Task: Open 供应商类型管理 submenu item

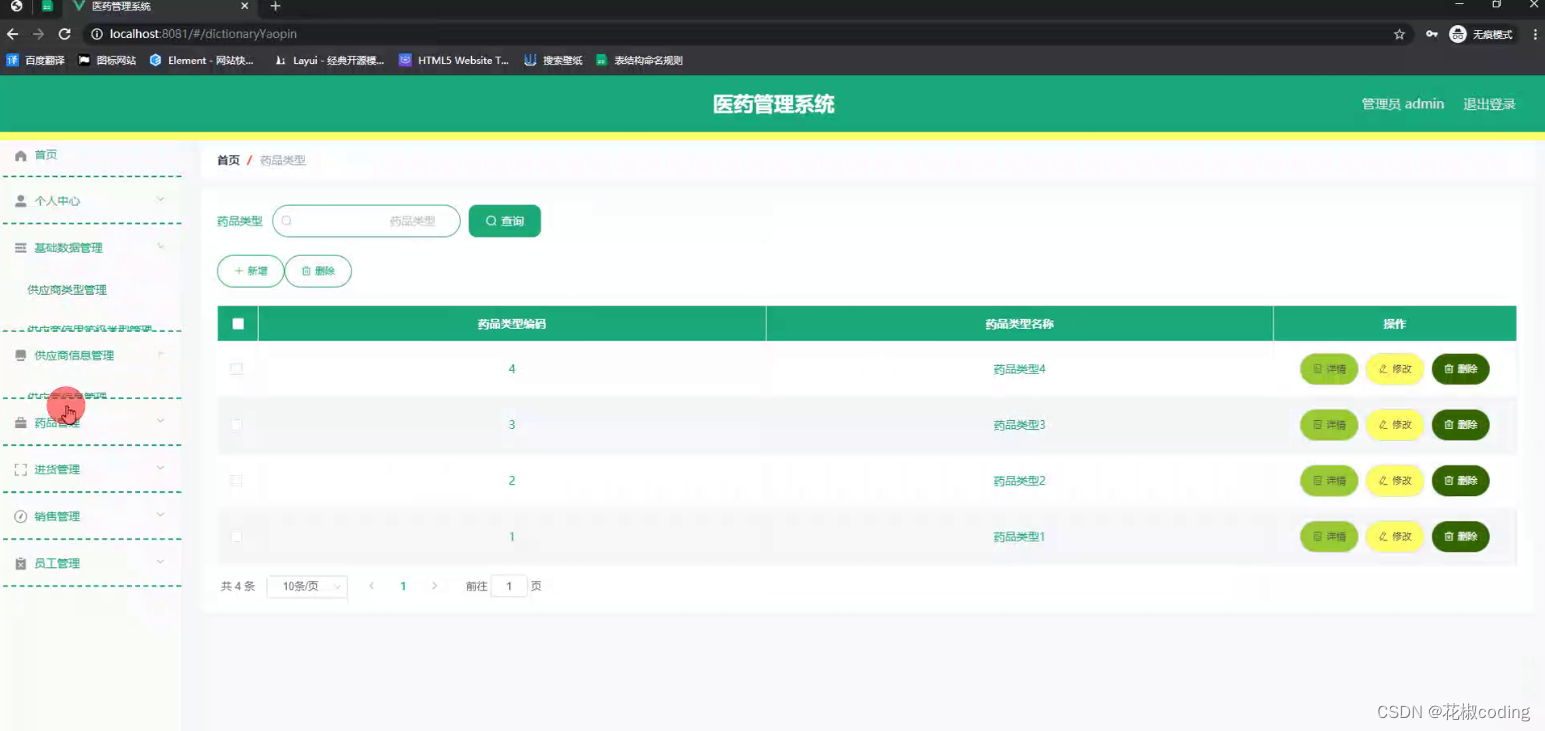Action: point(67,290)
